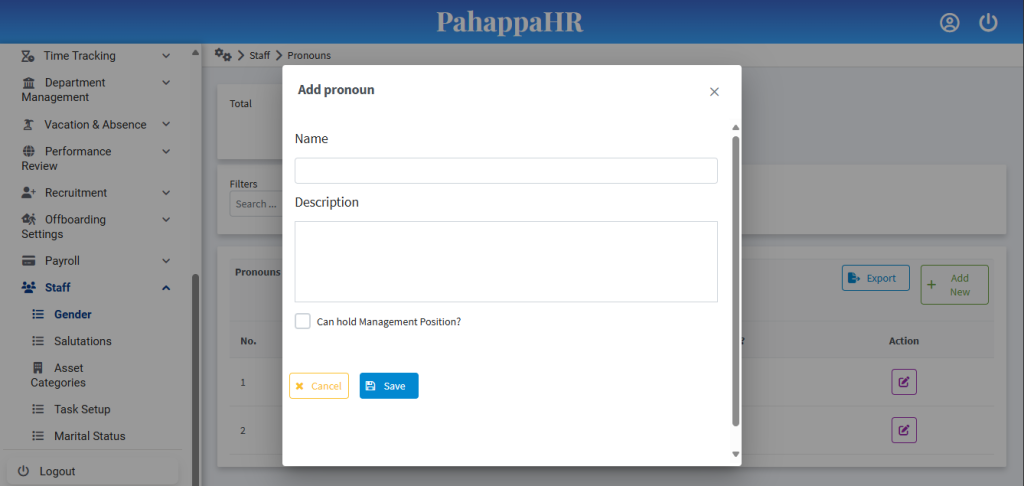Click the Recruitment person-plus icon
Screen dimensions: 1024x486
tap(29, 193)
